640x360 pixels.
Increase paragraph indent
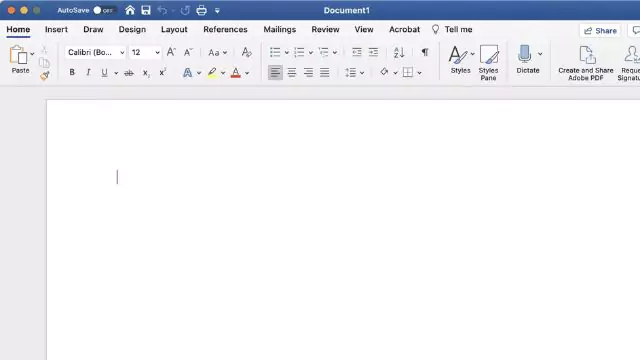coord(373,52)
